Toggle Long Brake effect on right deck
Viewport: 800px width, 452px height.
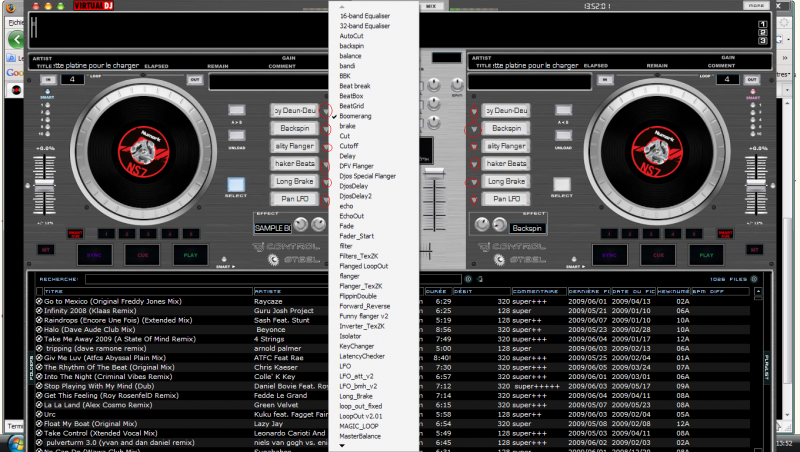(x=505, y=181)
